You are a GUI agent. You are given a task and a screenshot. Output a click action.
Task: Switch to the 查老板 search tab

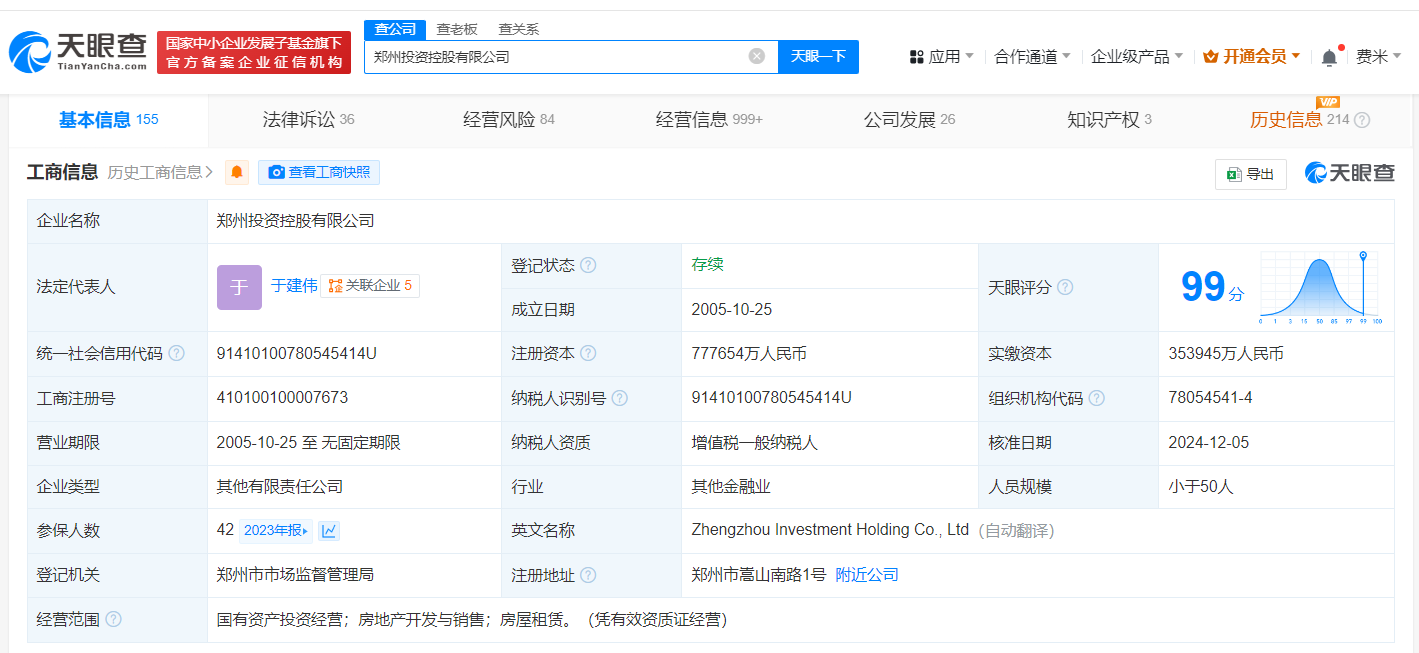pyautogui.click(x=457, y=29)
